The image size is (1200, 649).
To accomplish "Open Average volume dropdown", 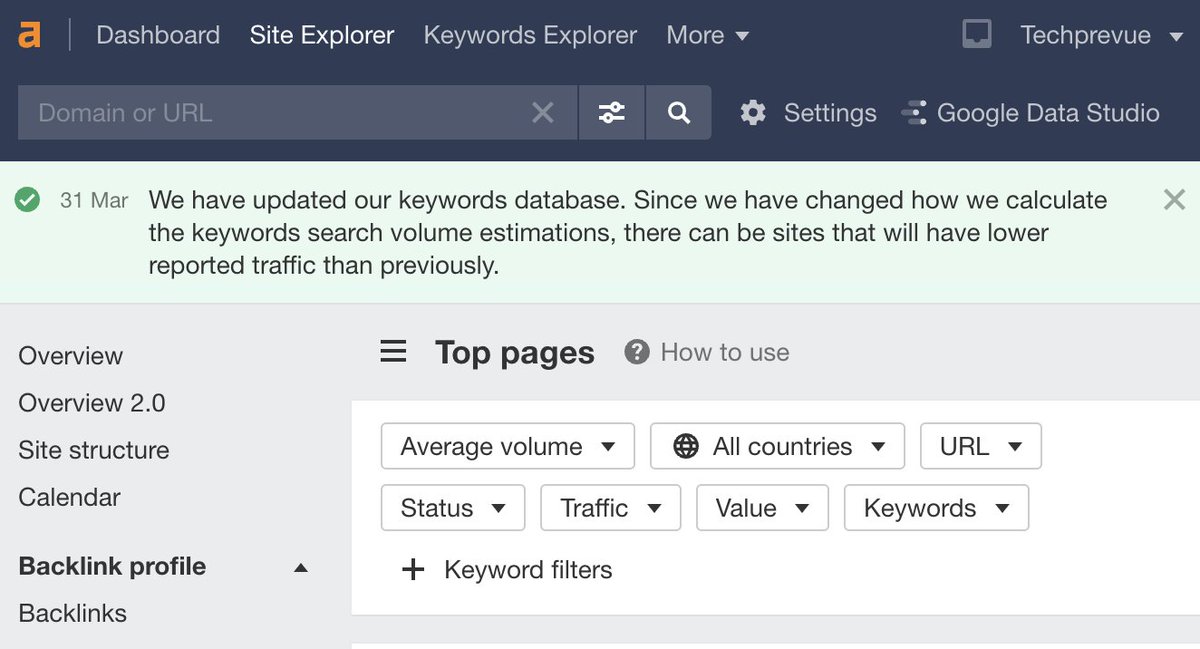I will tap(508, 446).
